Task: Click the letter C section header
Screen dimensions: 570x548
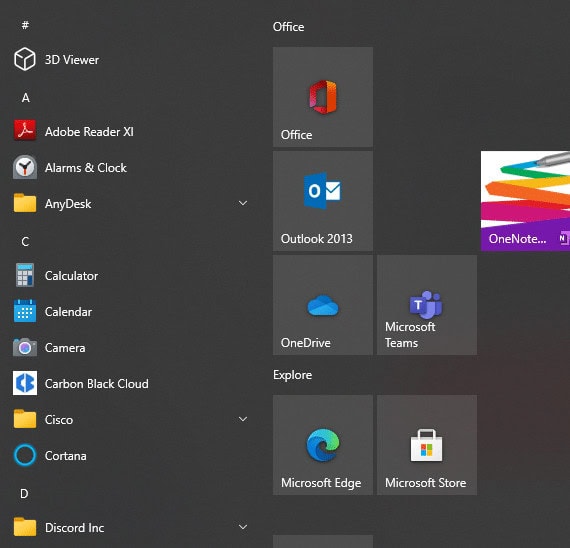Action: pos(25,241)
